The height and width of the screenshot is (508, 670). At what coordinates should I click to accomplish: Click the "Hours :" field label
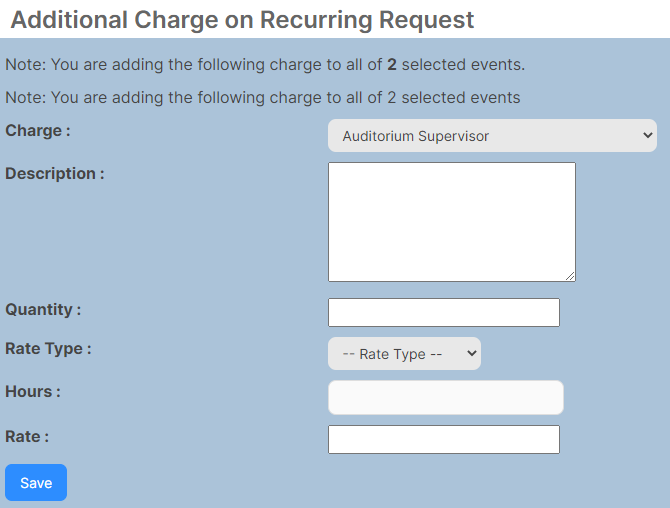(x=33, y=391)
